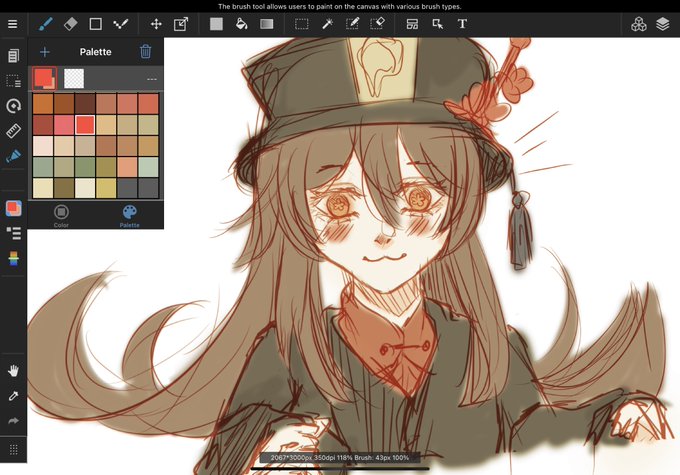Switch to the Palette tab
The height and width of the screenshot is (475, 680).
point(129,216)
